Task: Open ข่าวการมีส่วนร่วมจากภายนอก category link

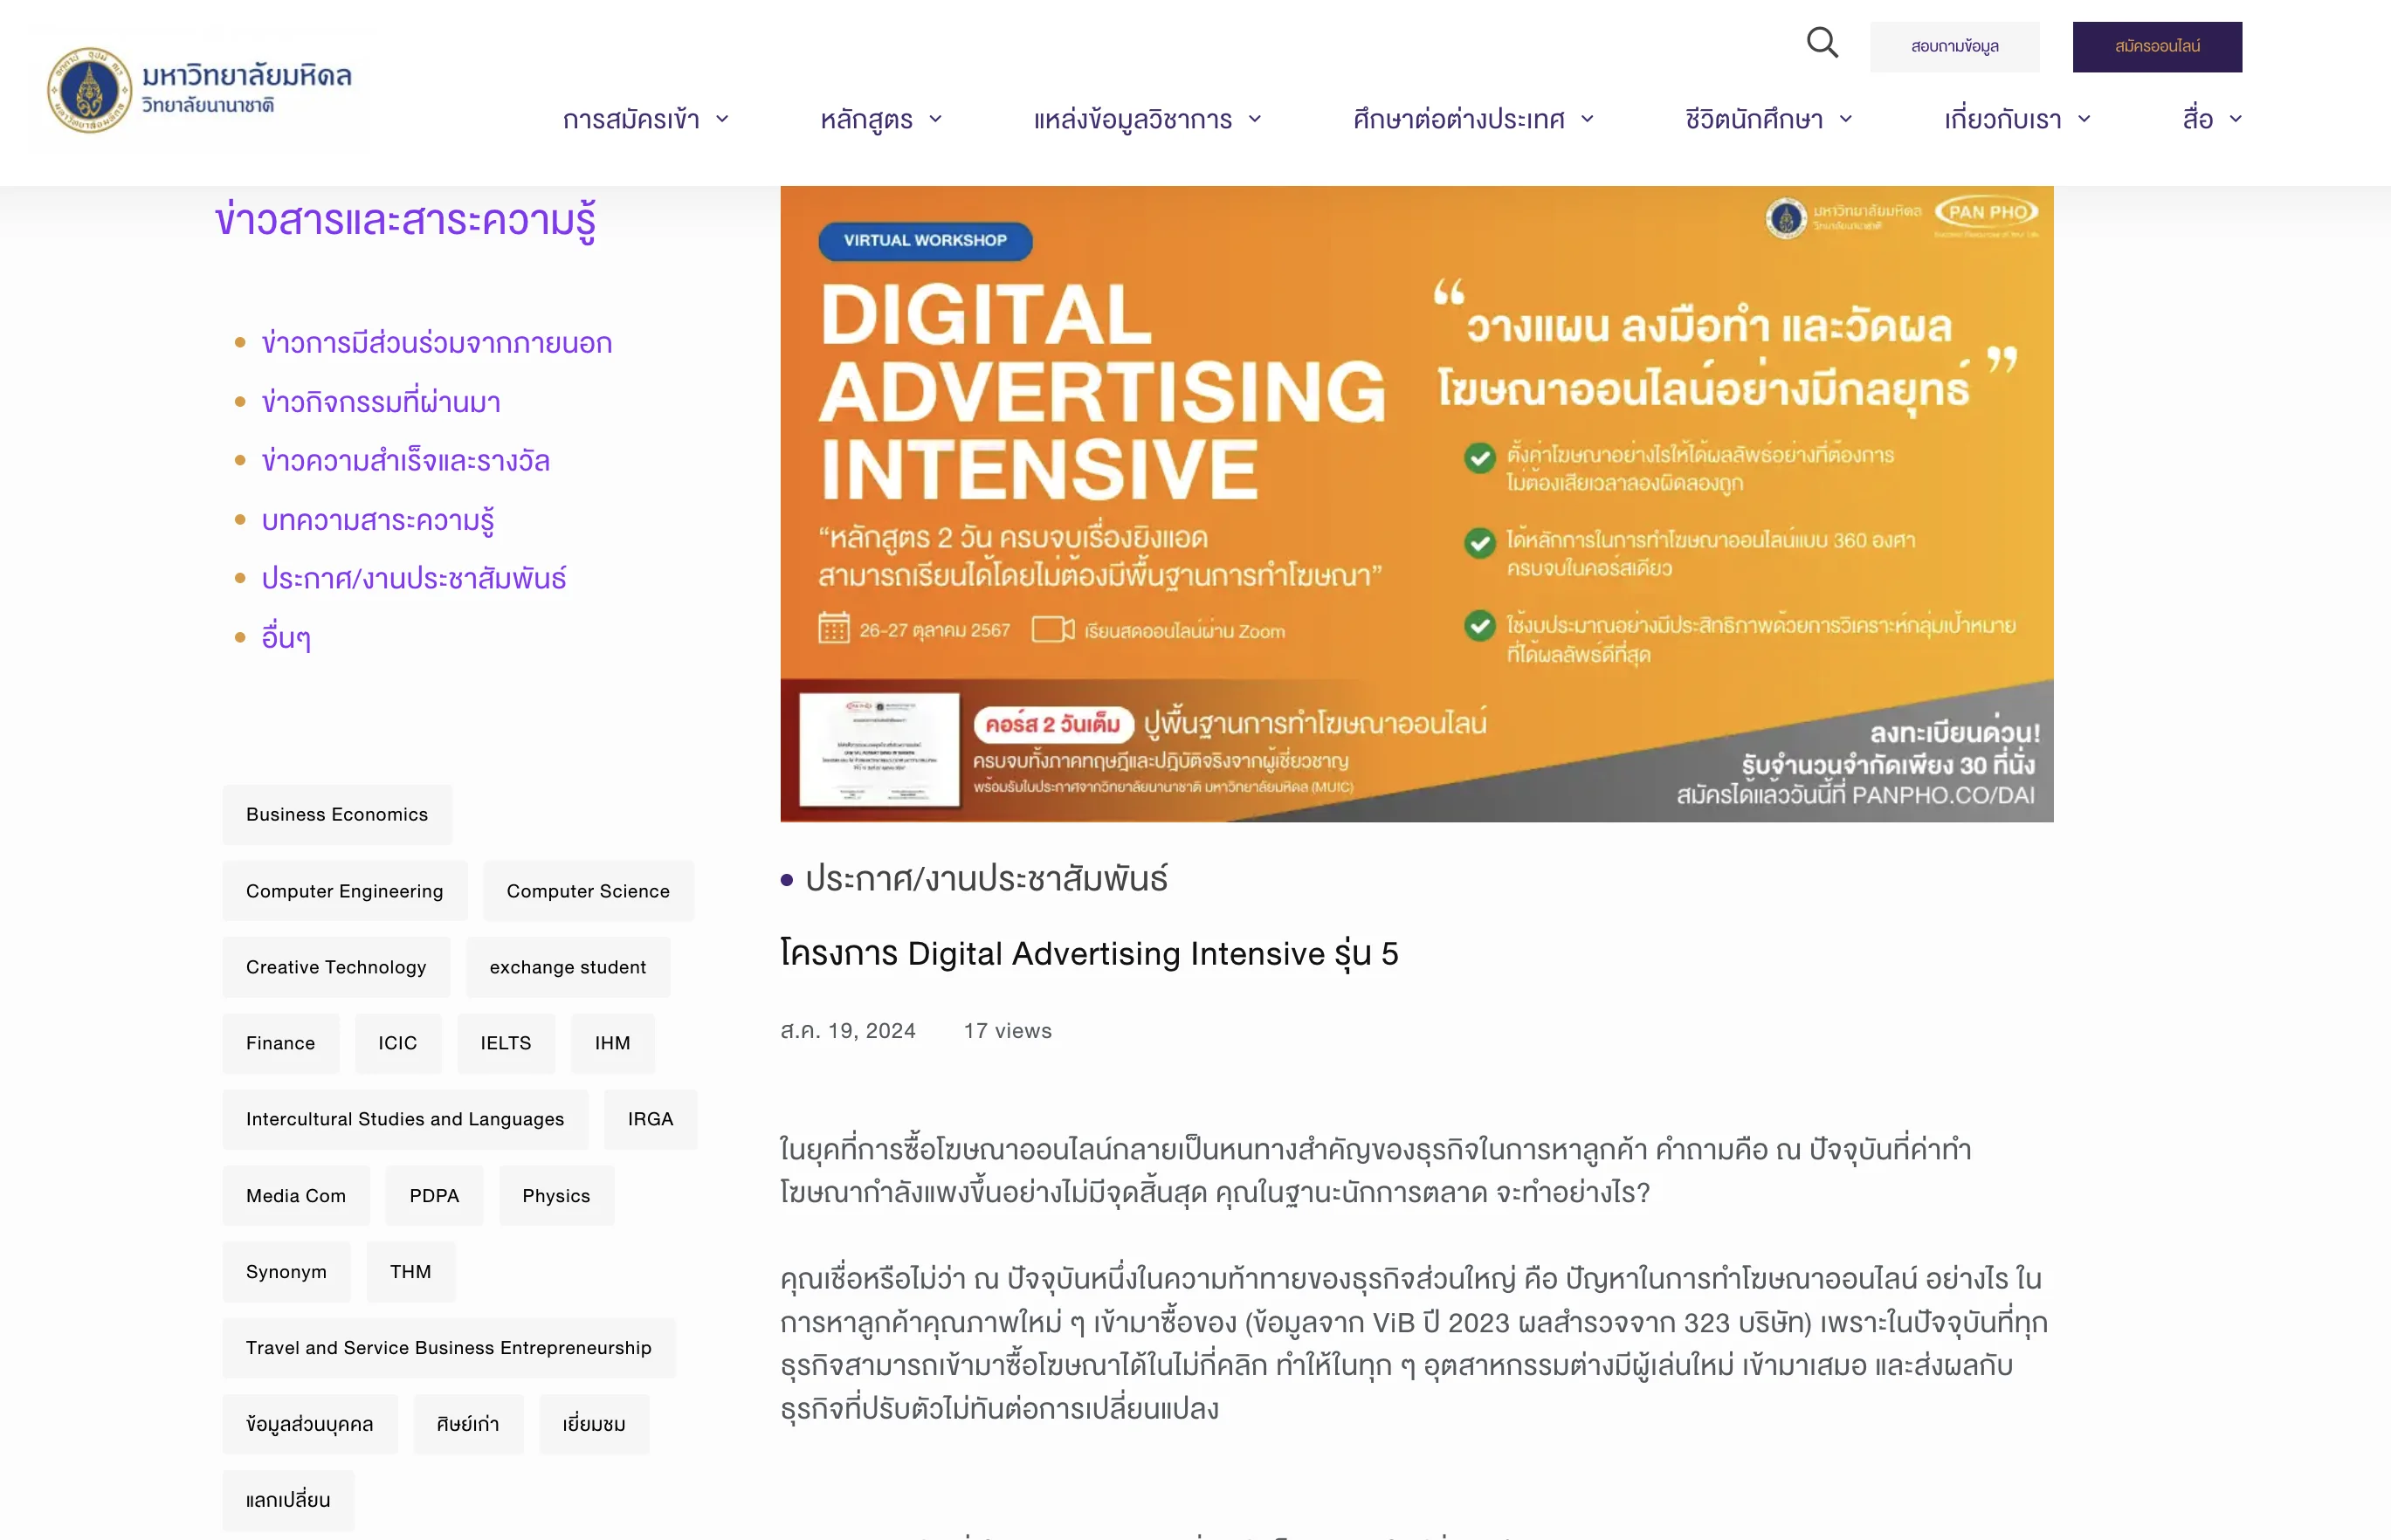Action: click(x=437, y=343)
